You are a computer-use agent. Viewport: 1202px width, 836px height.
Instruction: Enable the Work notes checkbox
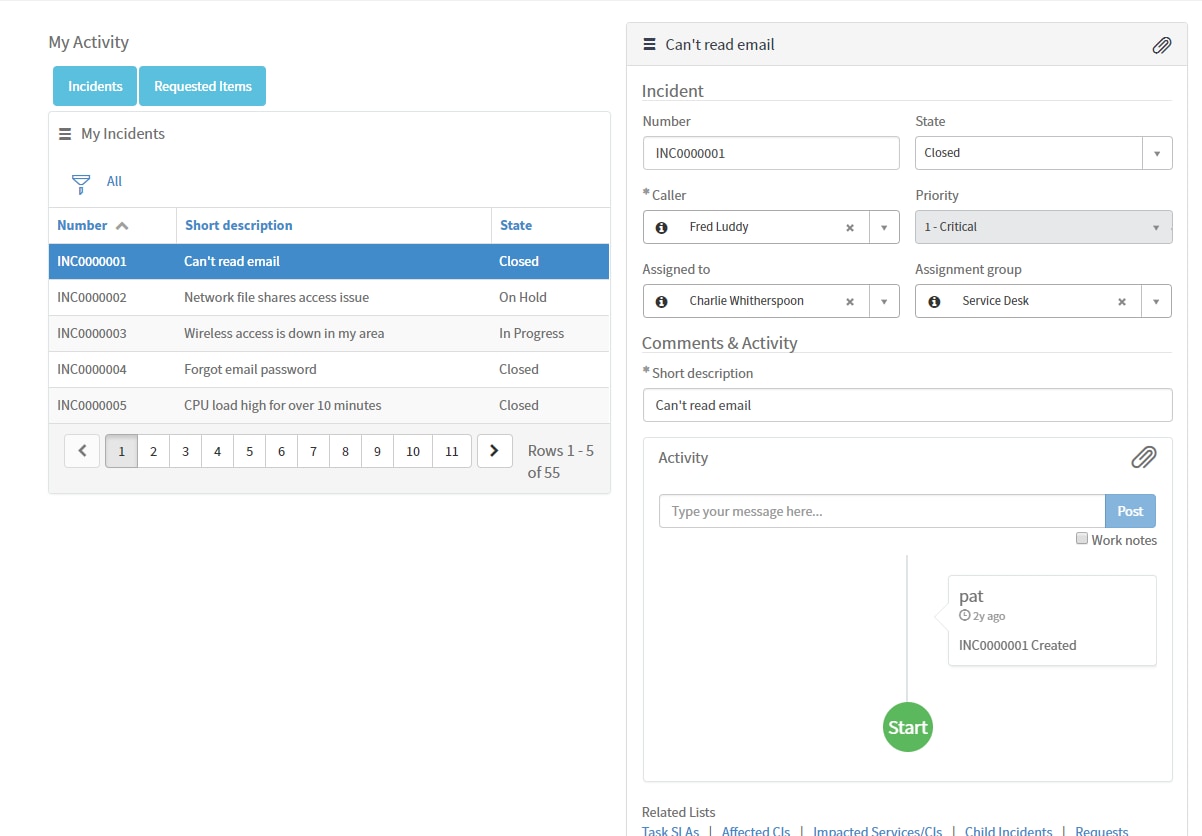coord(1082,538)
